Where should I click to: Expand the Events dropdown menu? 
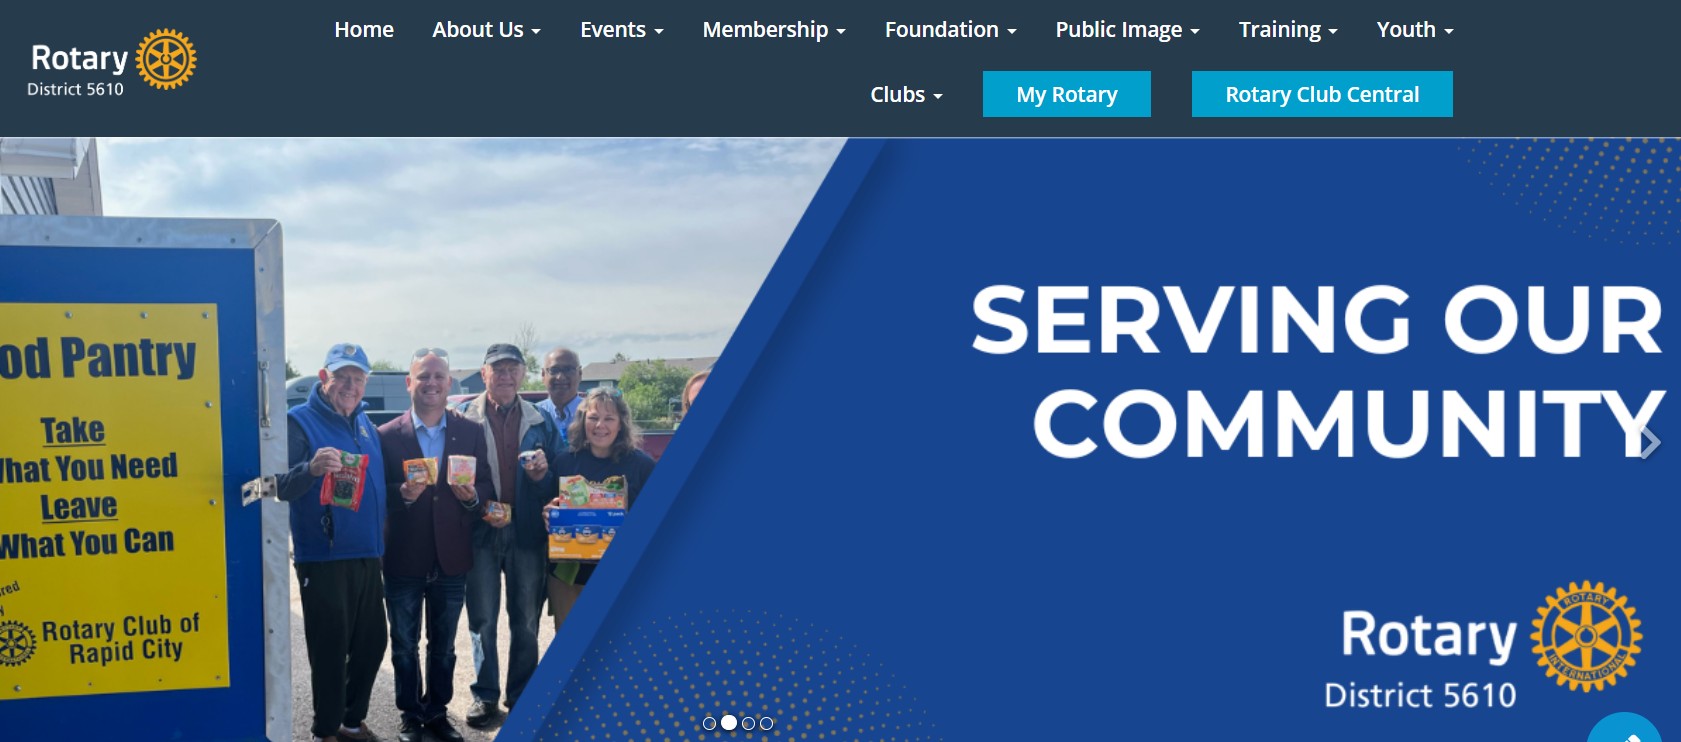click(621, 30)
